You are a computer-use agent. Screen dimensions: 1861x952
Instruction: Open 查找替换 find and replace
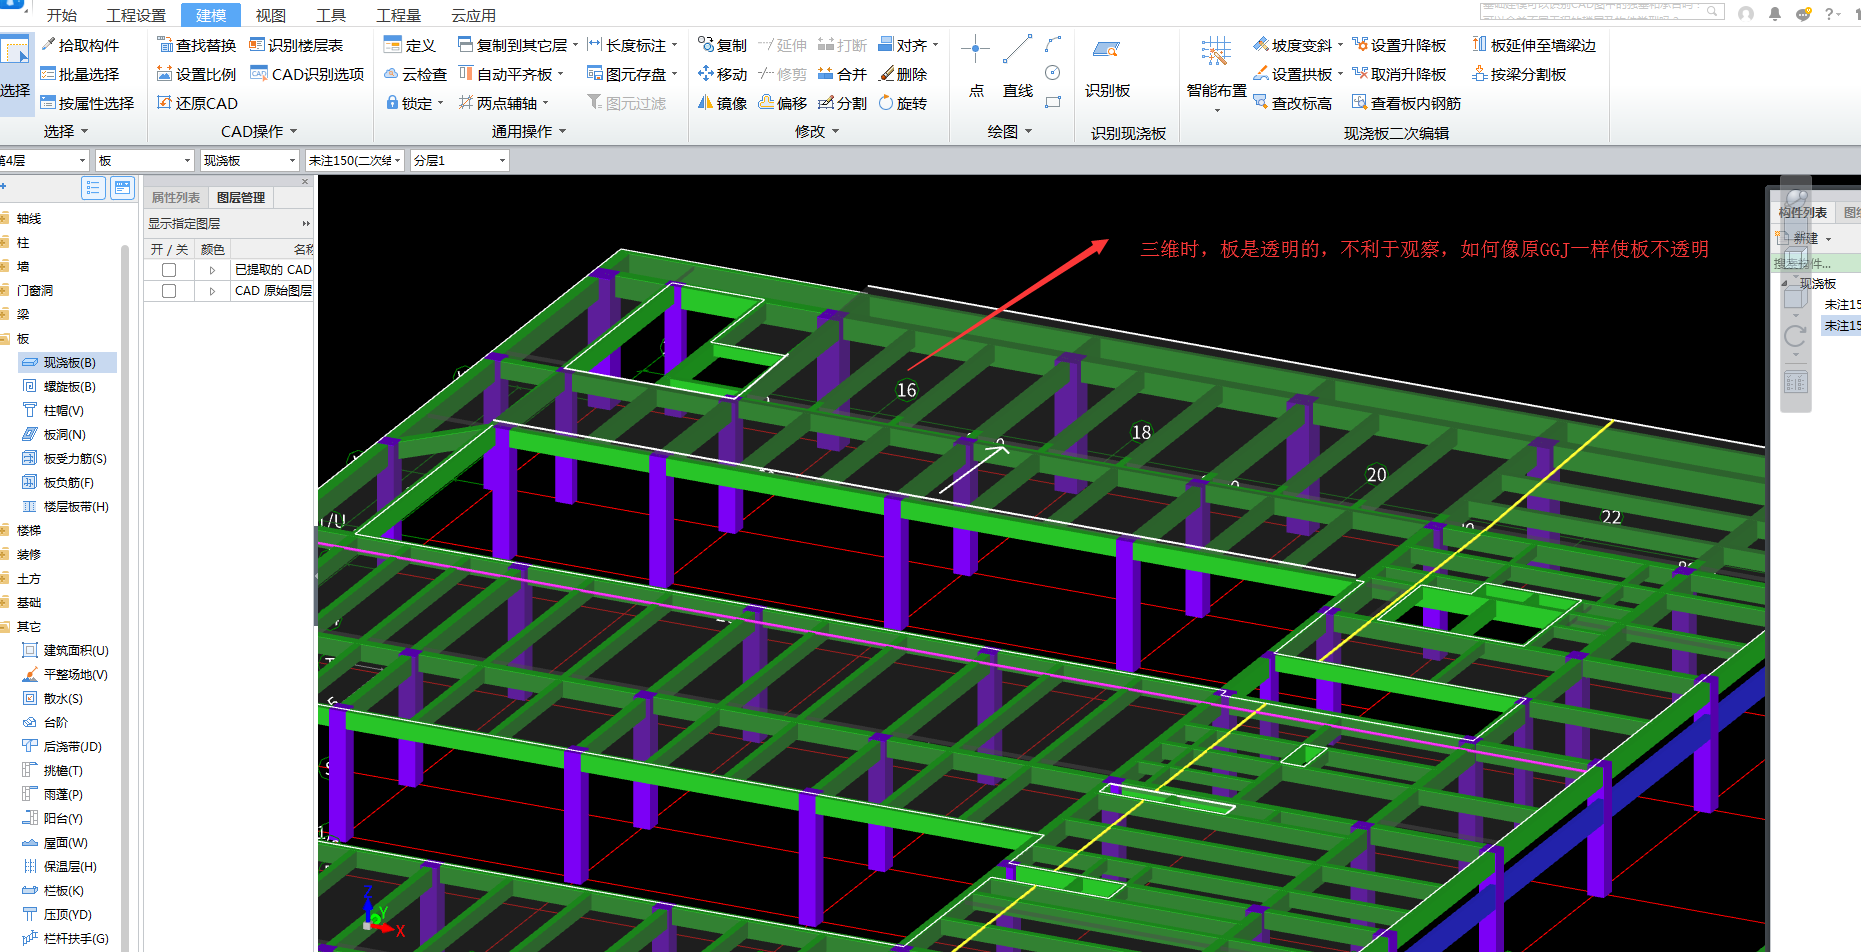tap(196, 45)
